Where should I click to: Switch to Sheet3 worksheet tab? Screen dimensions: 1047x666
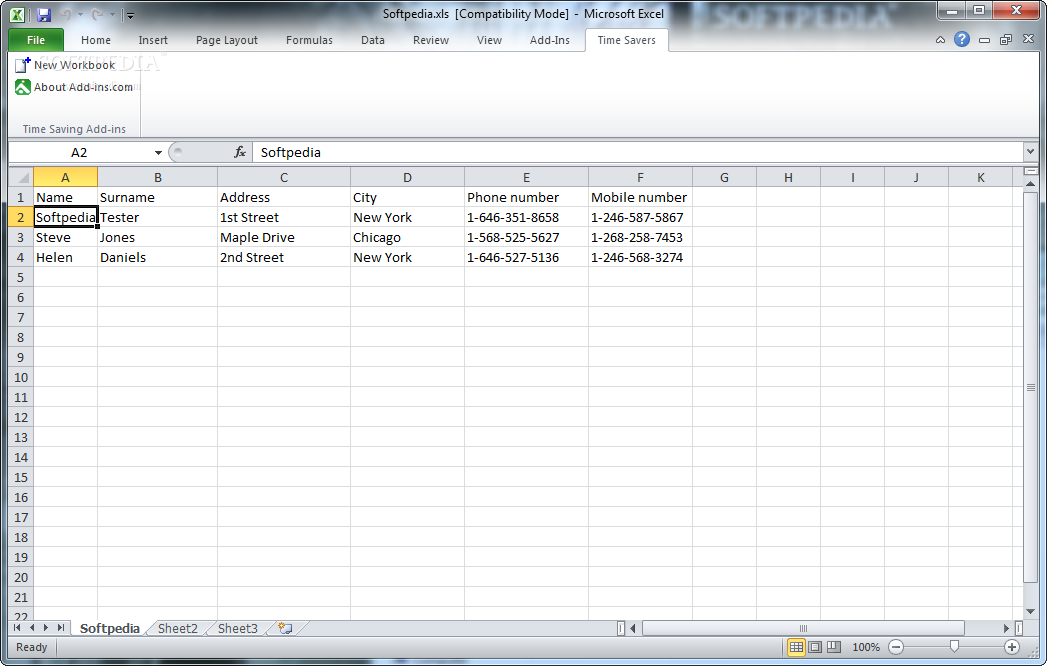(238, 628)
